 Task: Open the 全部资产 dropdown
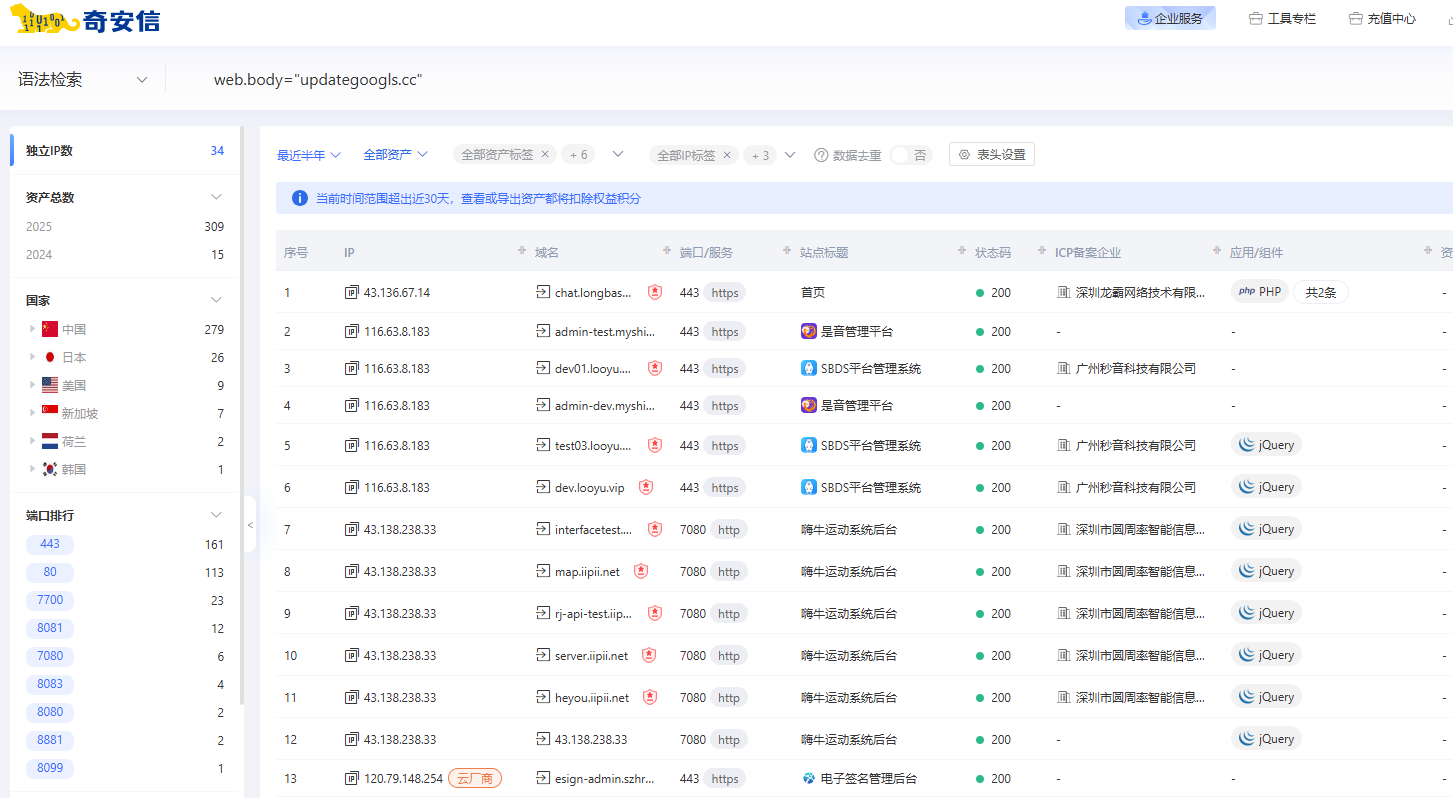click(x=395, y=155)
